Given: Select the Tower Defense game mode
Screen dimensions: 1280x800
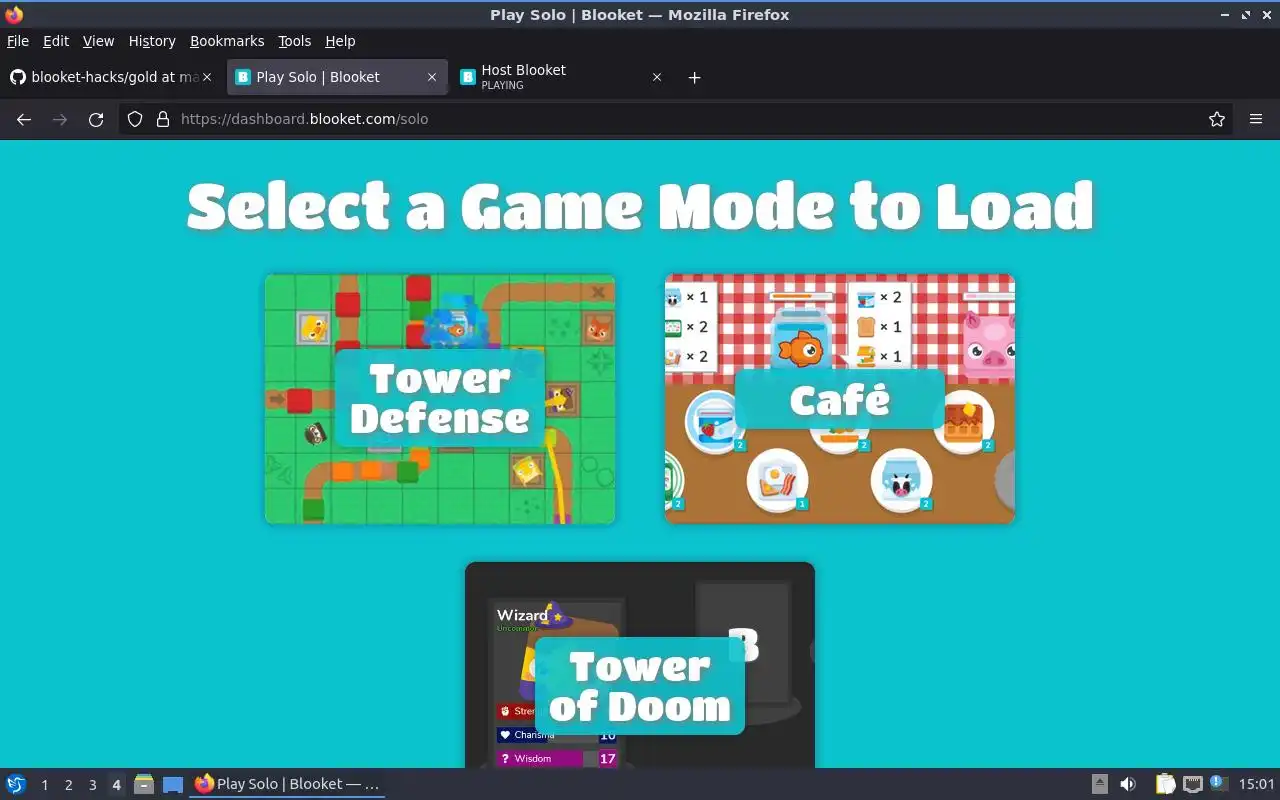Looking at the screenshot, I should 440,399.
